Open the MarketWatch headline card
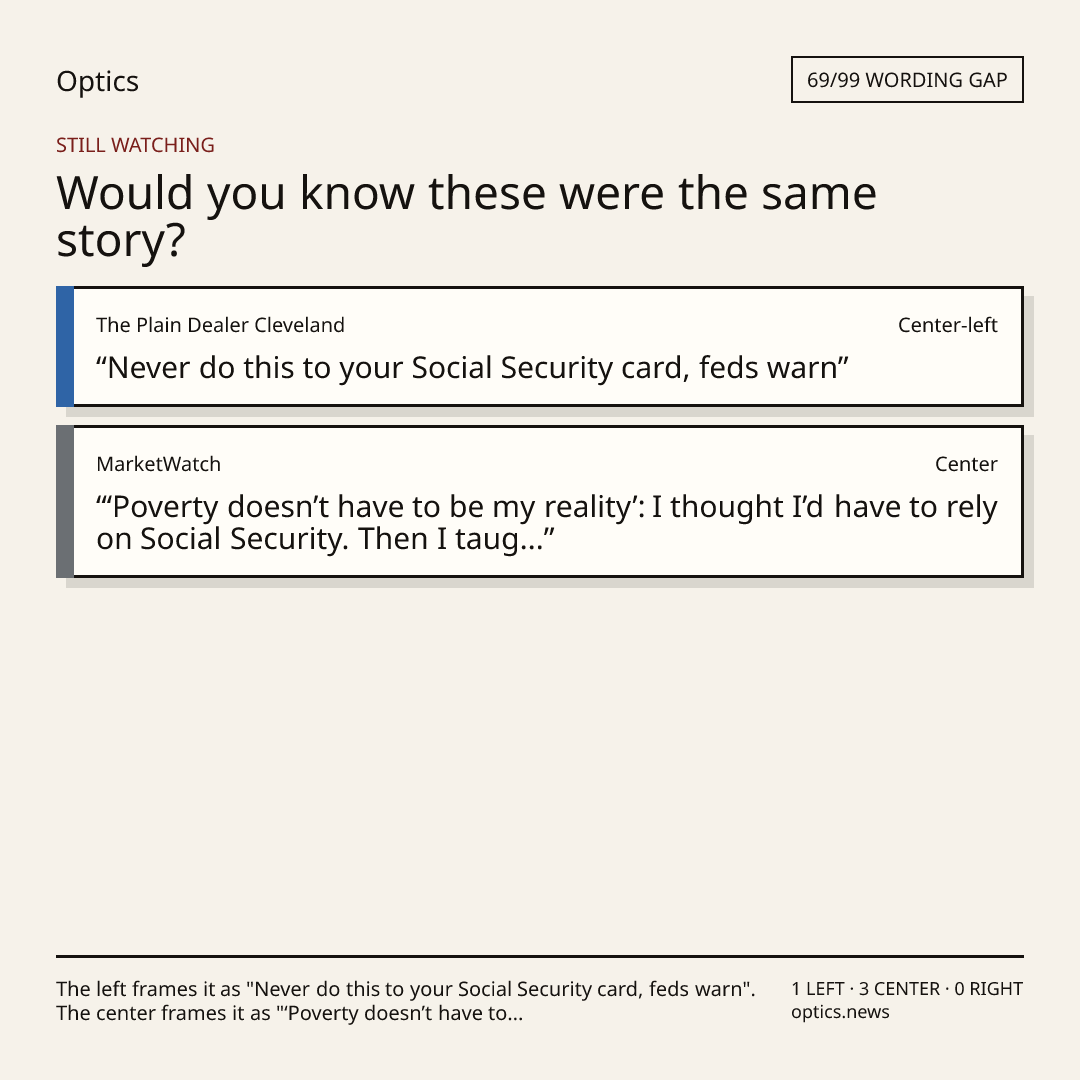 pos(540,501)
